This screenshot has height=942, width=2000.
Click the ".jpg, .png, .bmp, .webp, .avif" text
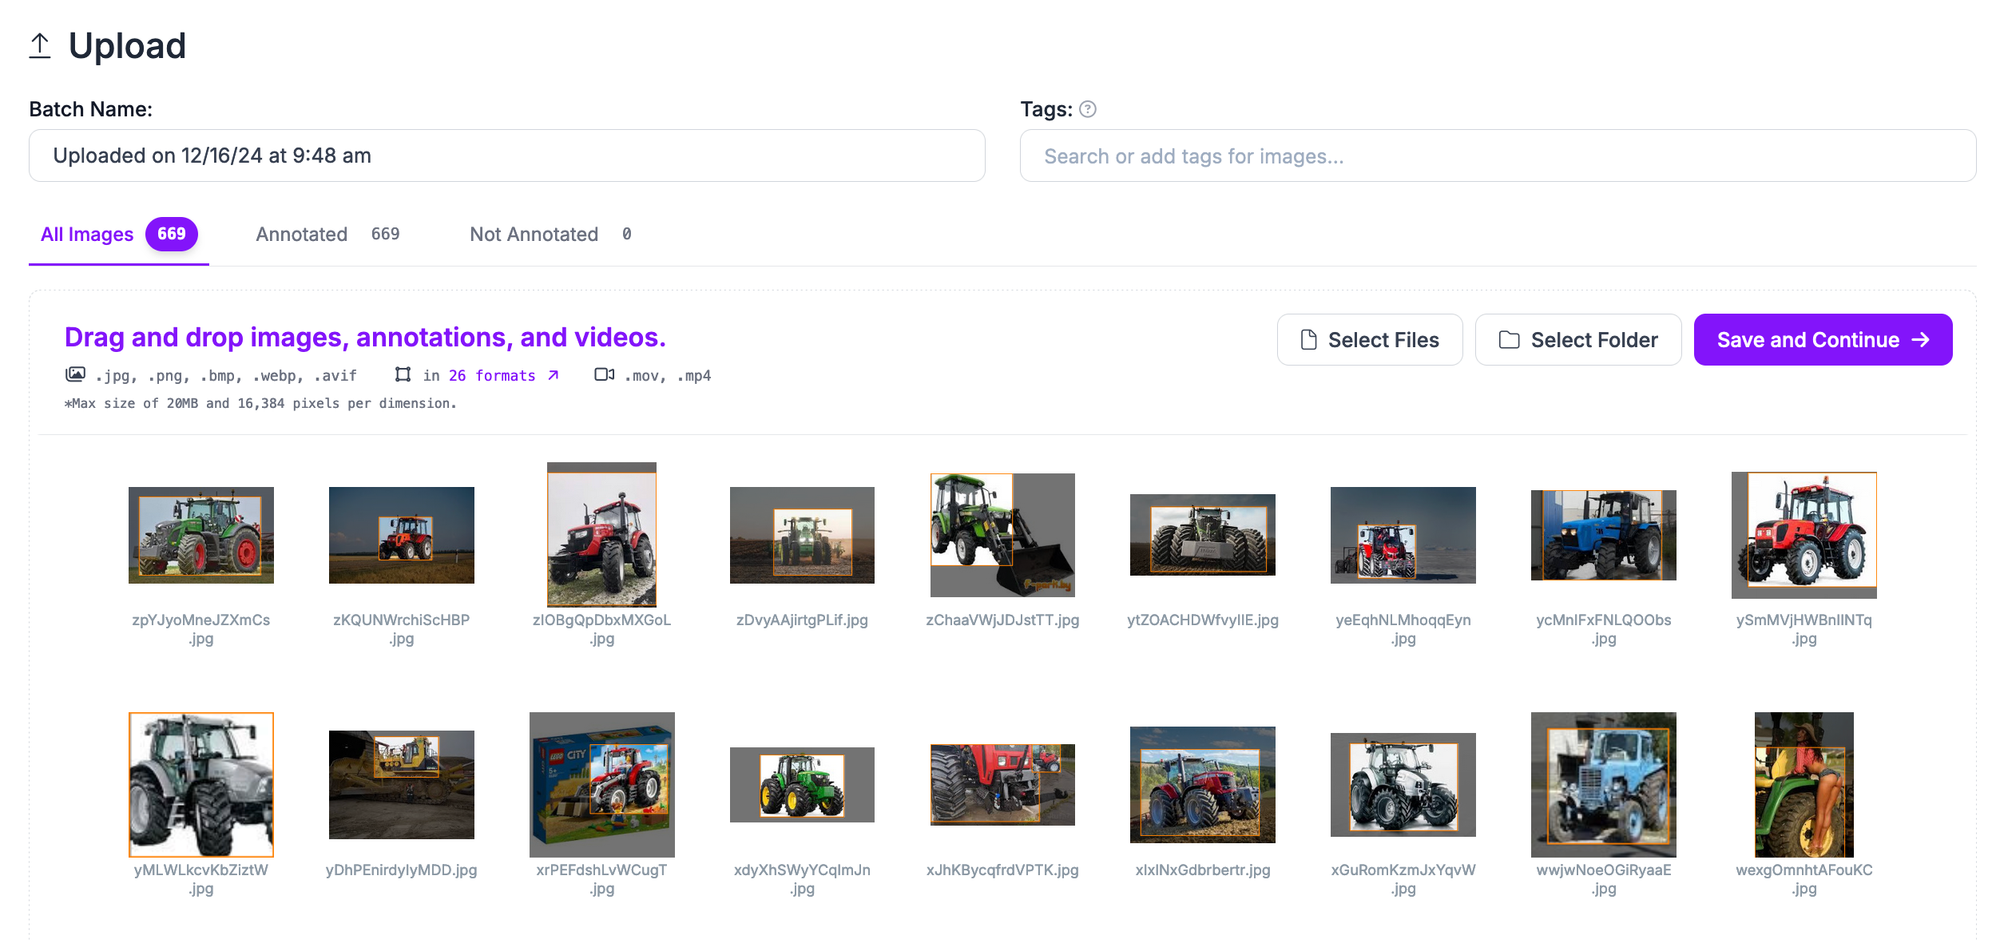pyautogui.click(x=226, y=376)
